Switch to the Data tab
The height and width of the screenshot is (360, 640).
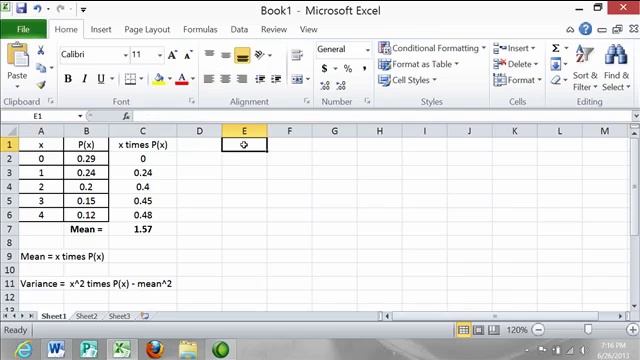[239, 29]
